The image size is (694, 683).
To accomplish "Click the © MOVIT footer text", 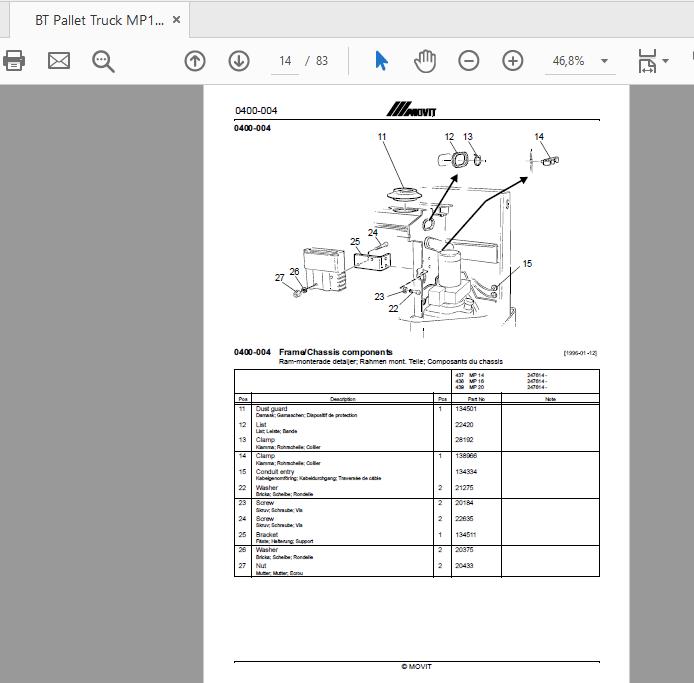I will tap(416, 666).
